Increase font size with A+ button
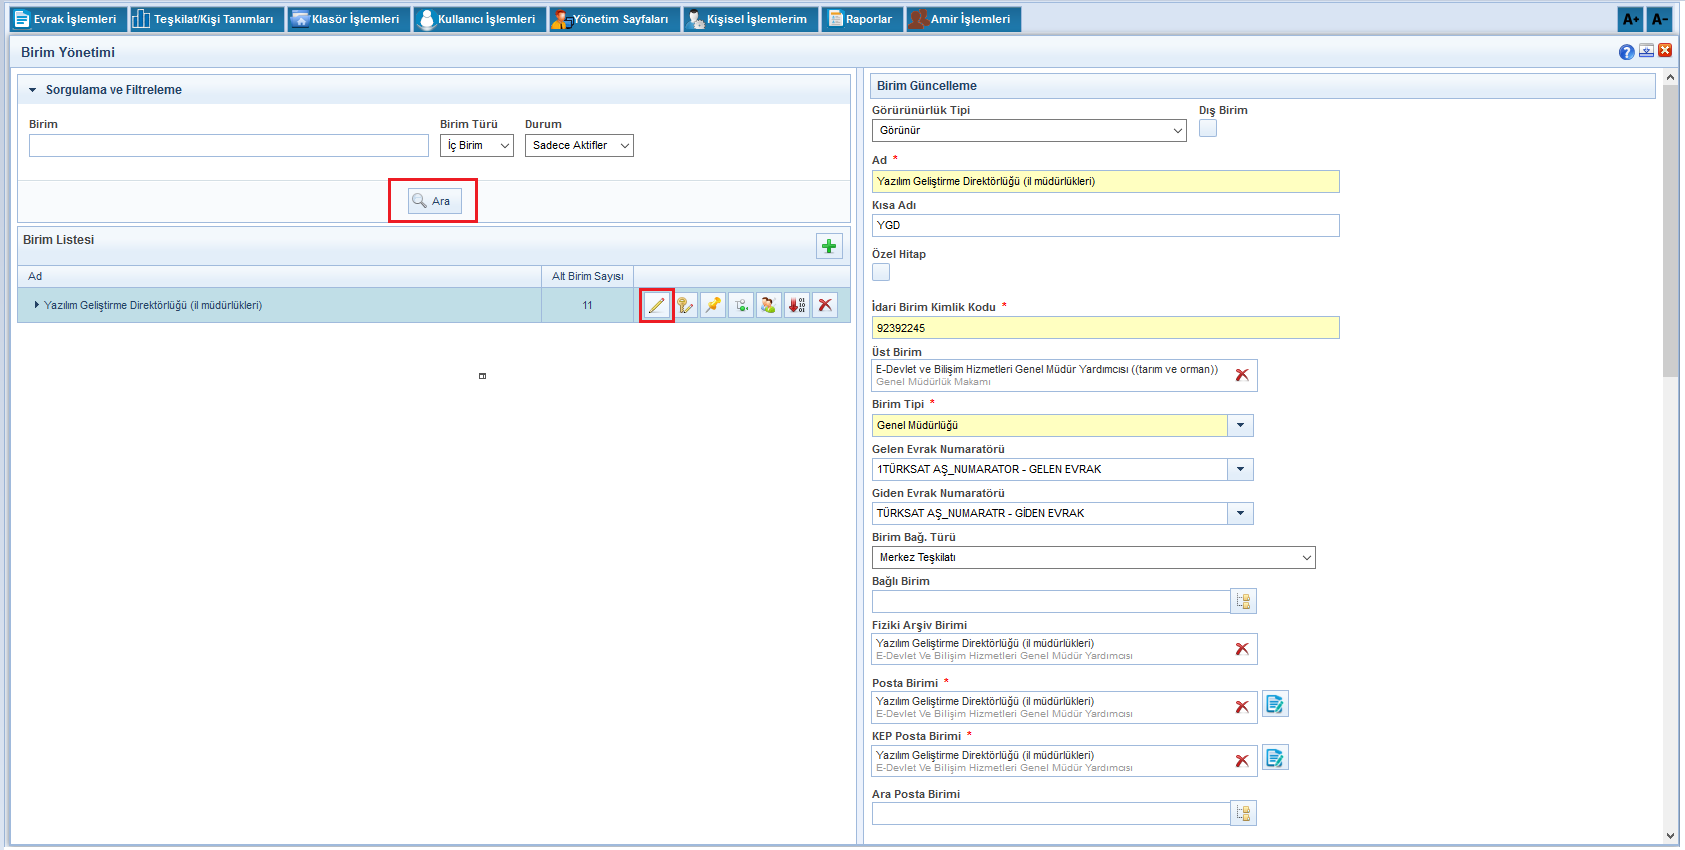The width and height of the screenshot is (1685, 850). (x=1630, y=19)
